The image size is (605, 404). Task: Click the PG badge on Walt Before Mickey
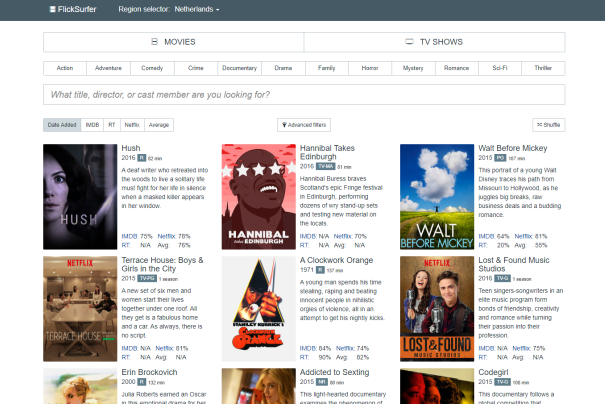tap(500, 158)
